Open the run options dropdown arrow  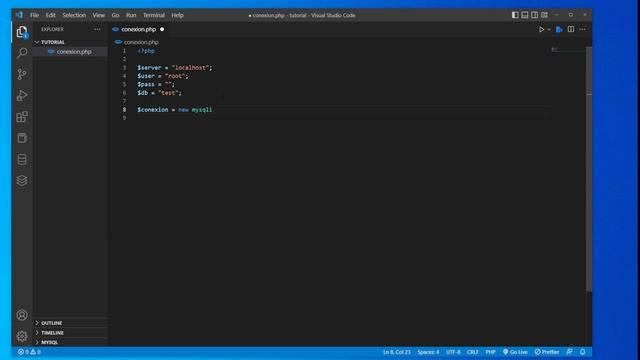(x=549, y=29)
